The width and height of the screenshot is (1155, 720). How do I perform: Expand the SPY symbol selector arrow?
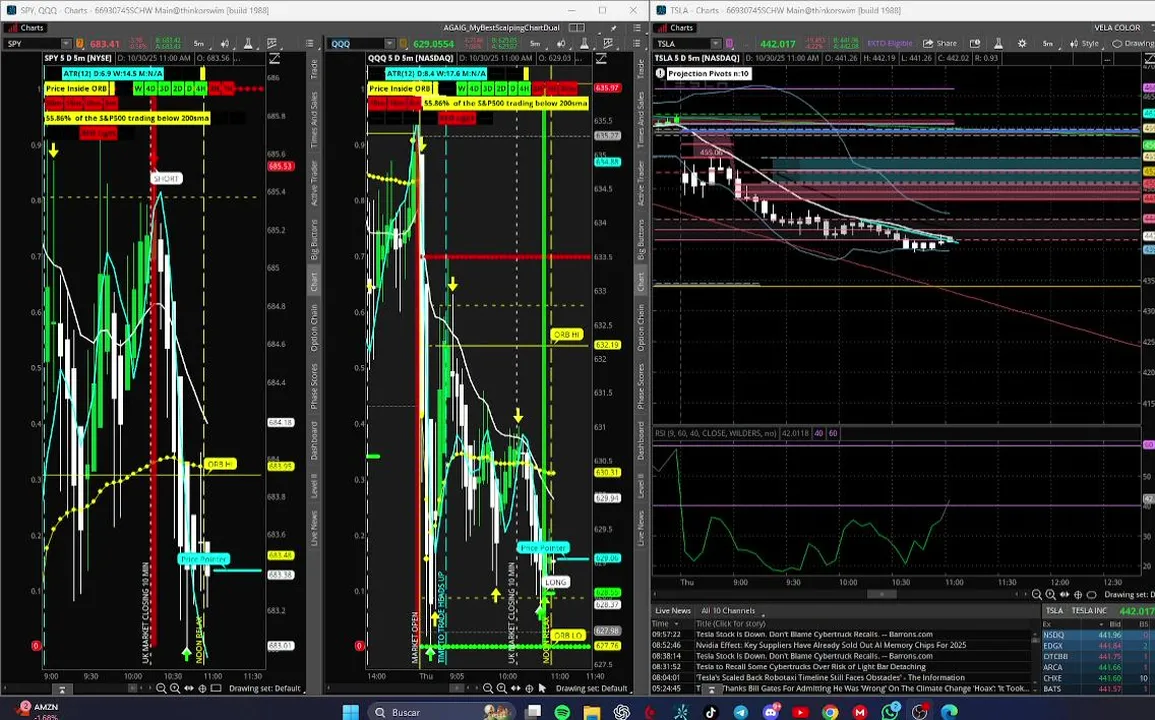[x=66, y=43]
